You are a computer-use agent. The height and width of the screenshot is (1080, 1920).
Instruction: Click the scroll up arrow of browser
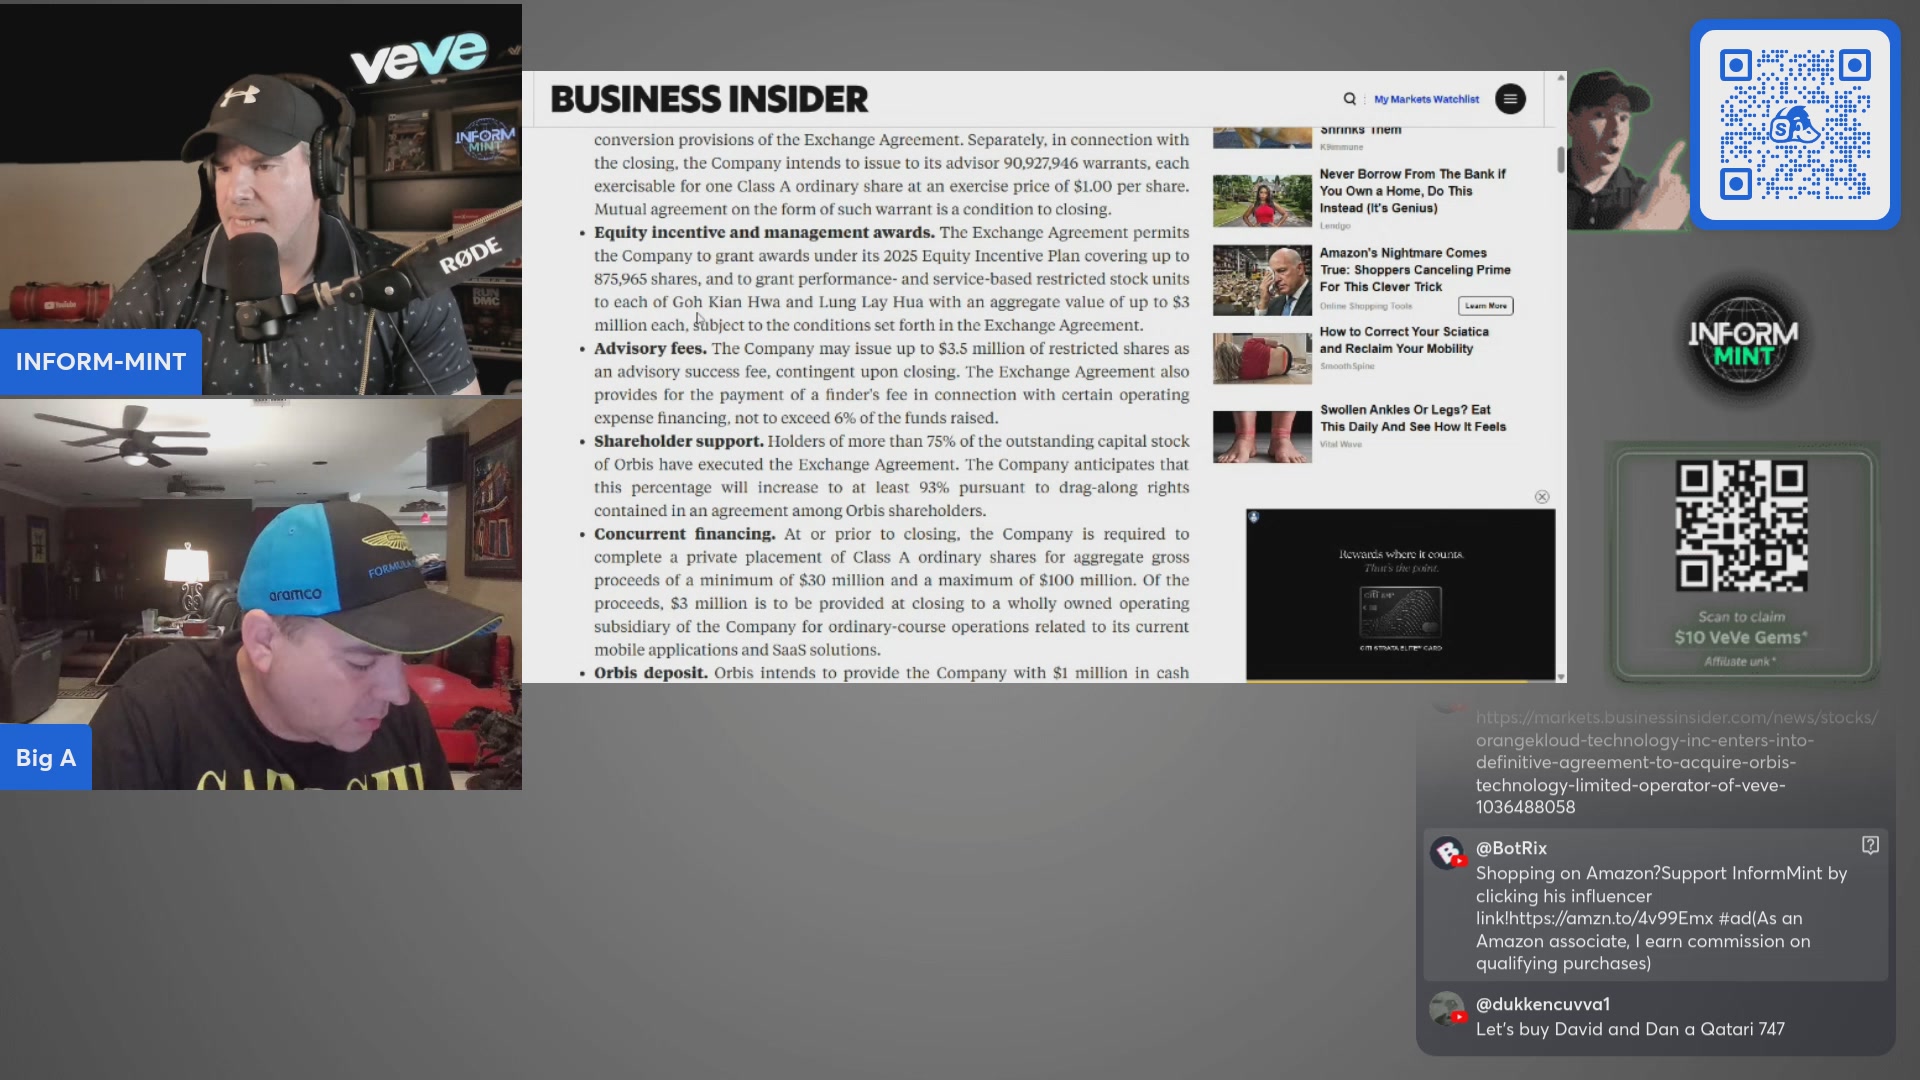click(1560, 77)
